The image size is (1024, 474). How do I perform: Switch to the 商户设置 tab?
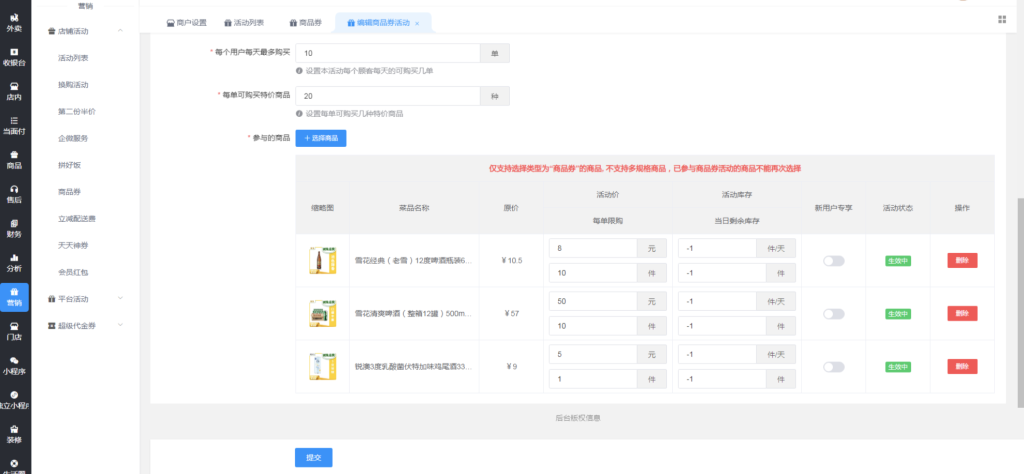click(186, 22)
